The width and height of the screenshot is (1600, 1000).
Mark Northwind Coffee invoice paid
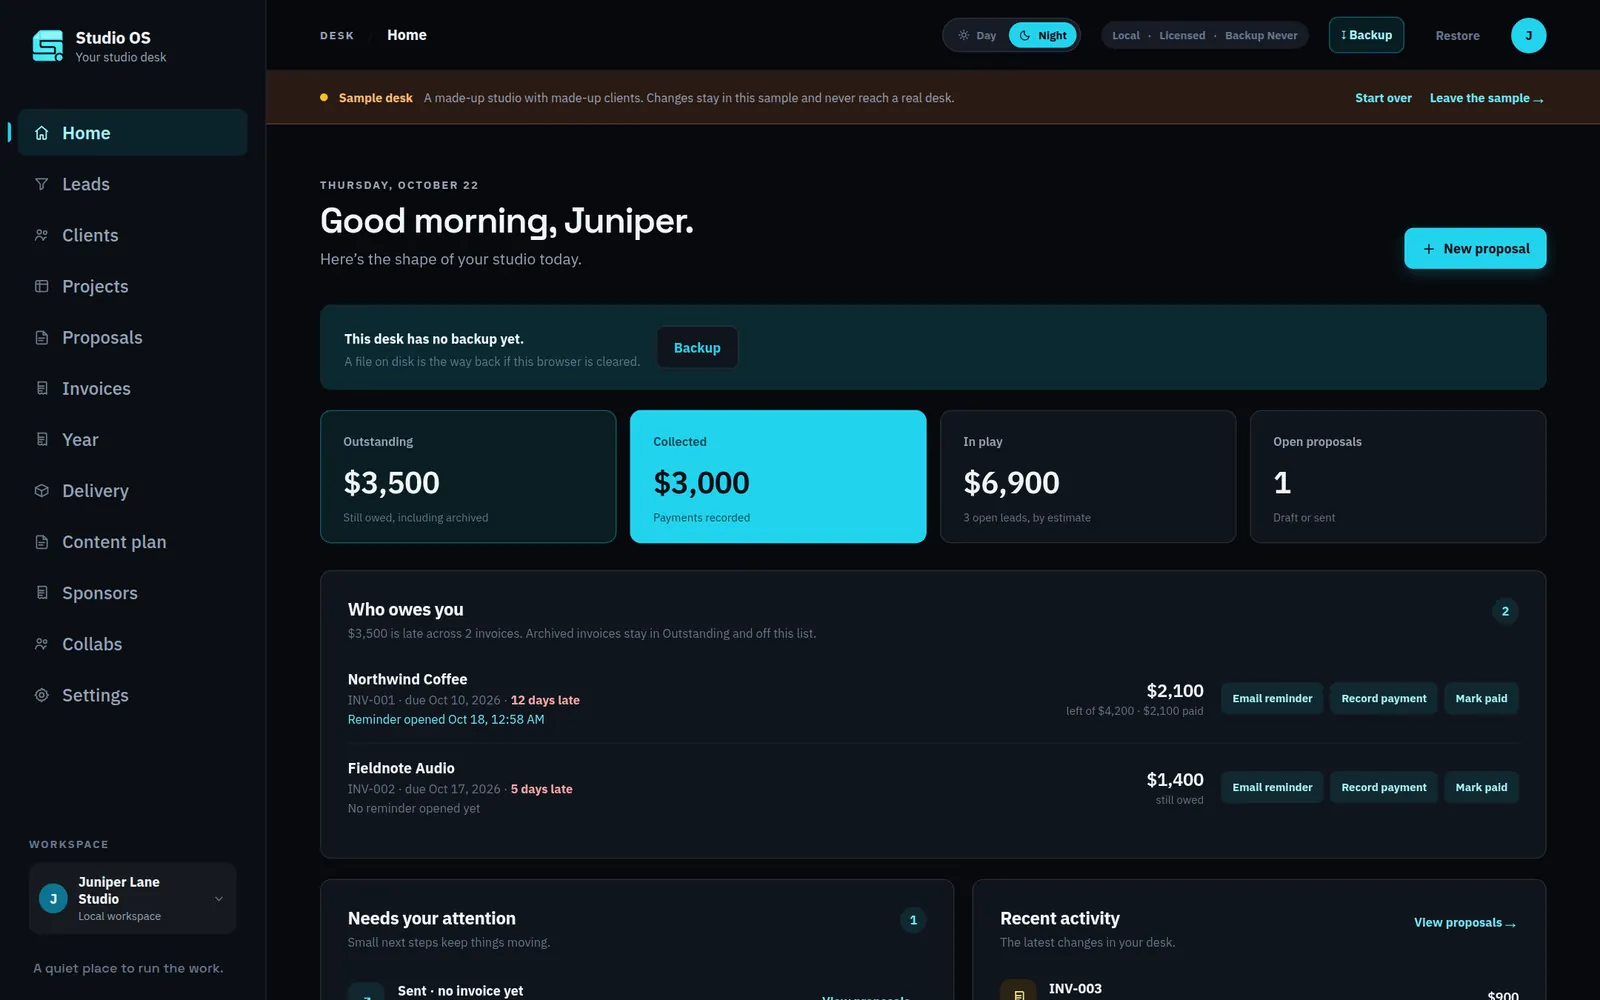(x=1481, y=698)
